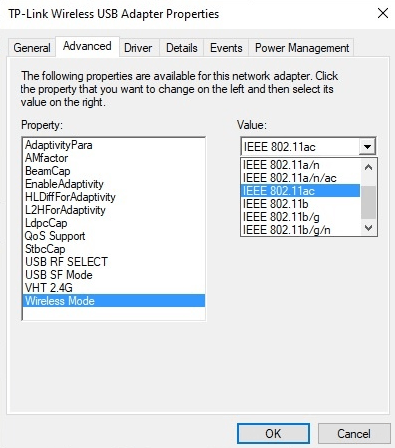Switch to the General tab

(31, 48)
